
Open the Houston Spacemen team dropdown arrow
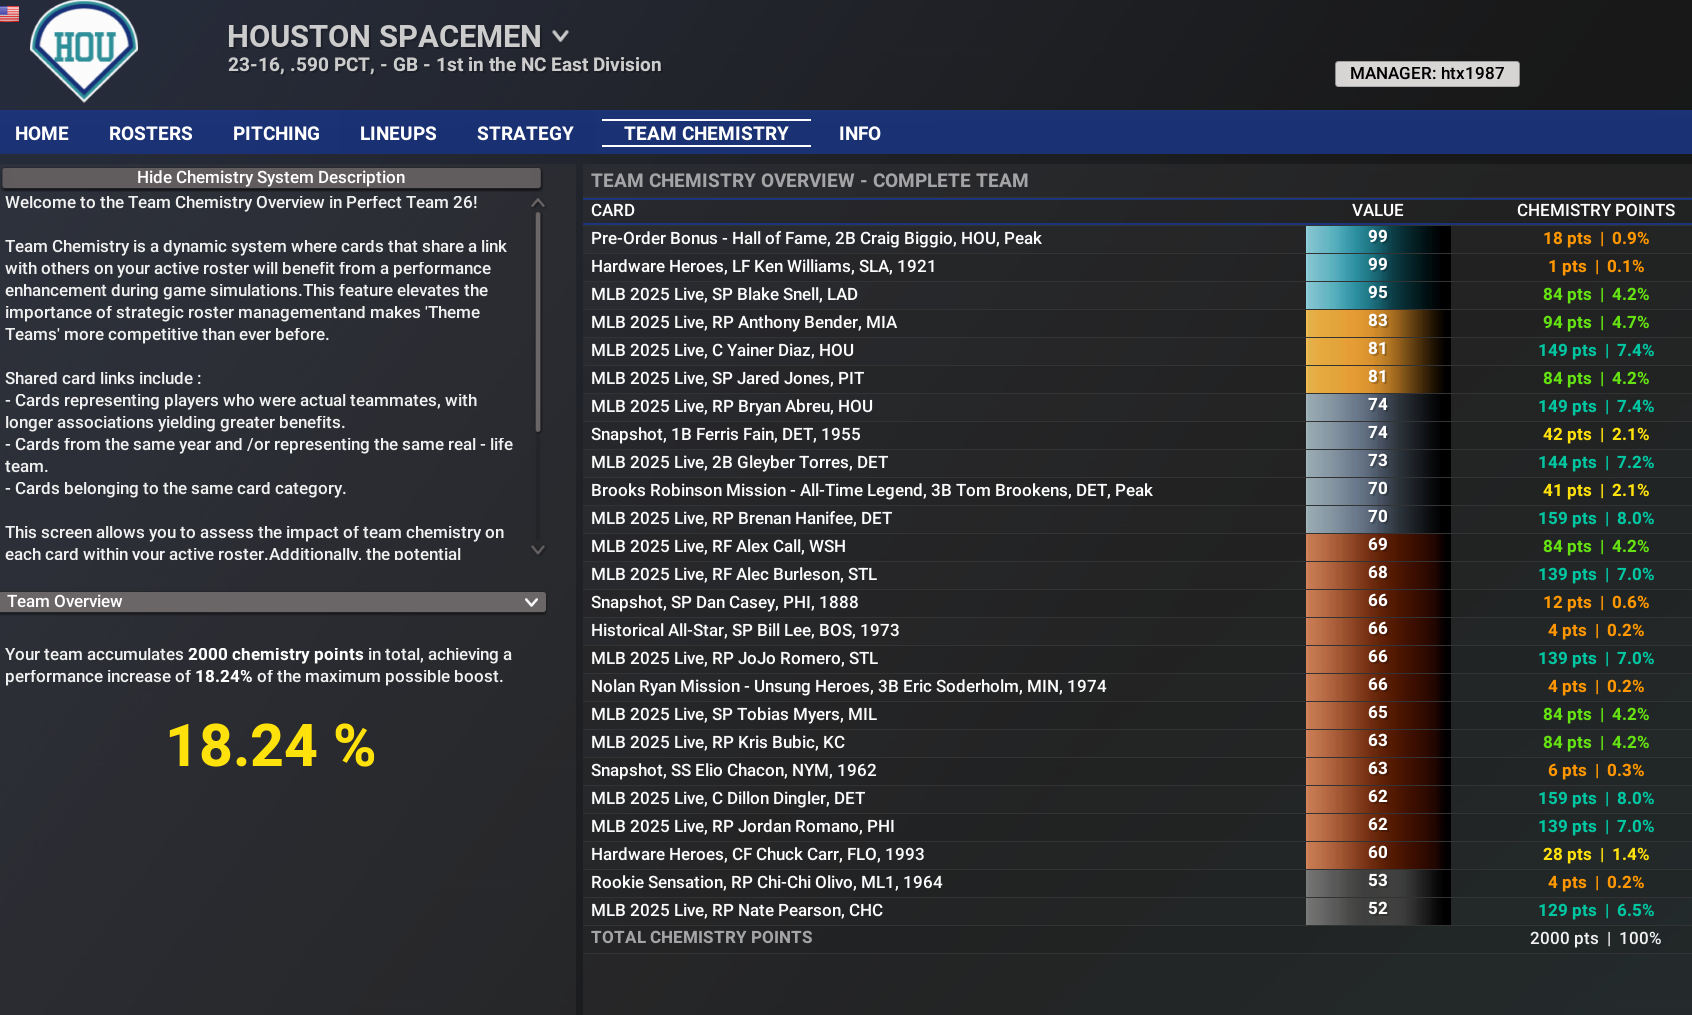[x=561, y=37]
